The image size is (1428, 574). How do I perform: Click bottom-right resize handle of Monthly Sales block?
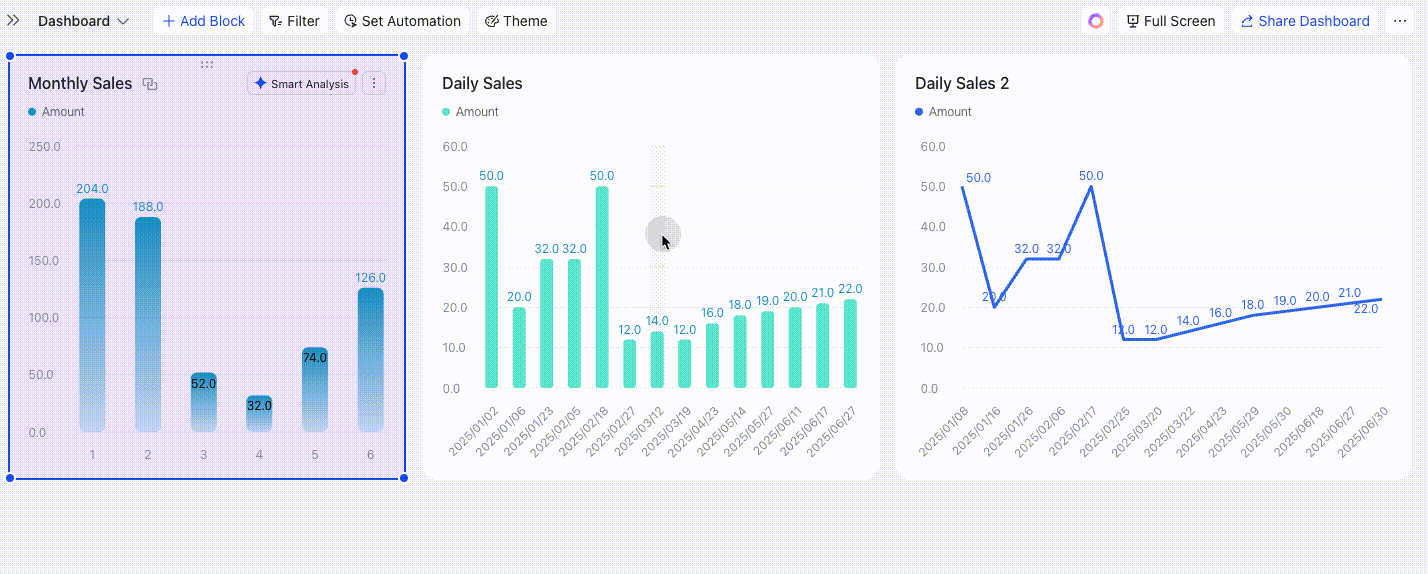pyautogui.click(x=404, y=478)
